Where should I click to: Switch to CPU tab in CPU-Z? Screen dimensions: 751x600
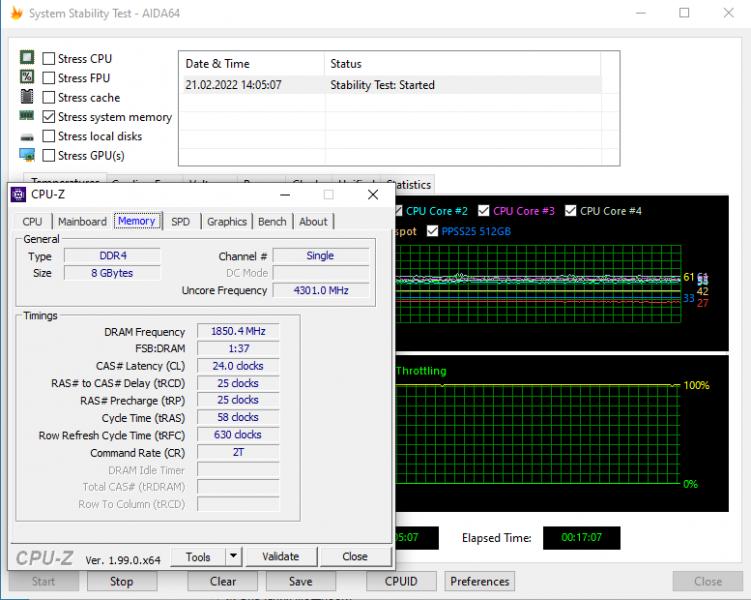(x=32, y=222)
